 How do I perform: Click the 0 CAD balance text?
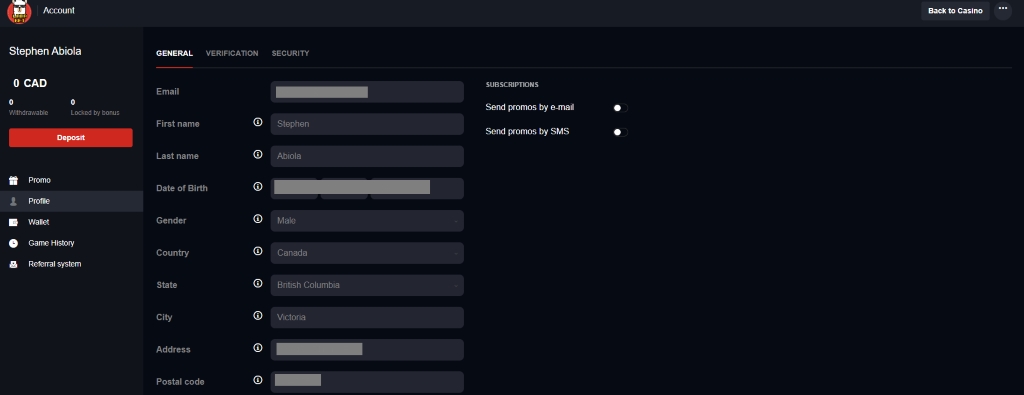click(x=30, y=84)
